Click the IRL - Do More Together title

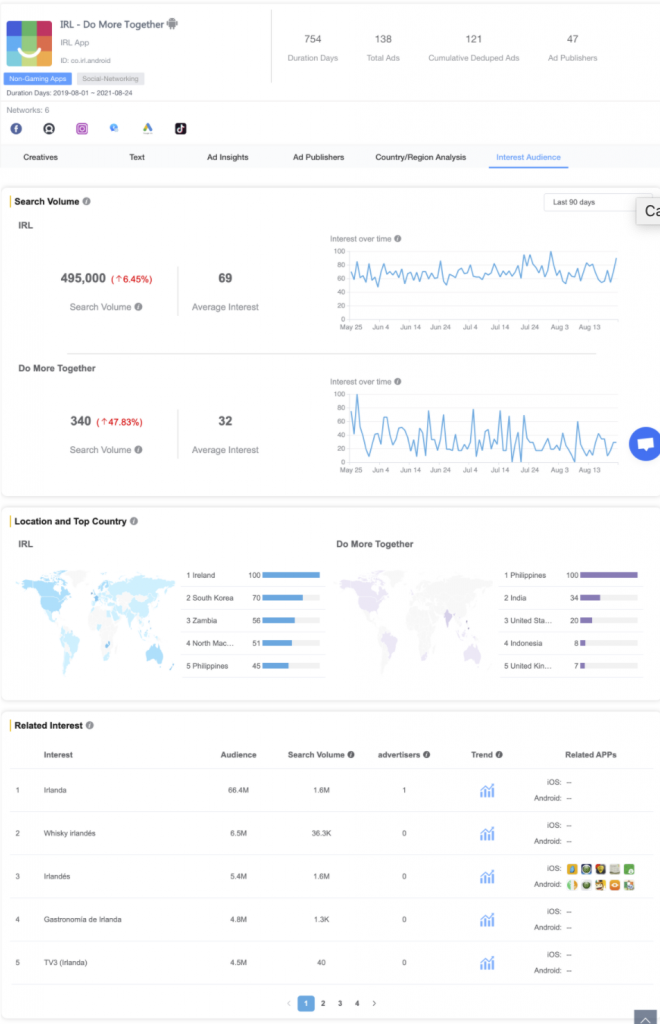[x=112, y=25]
